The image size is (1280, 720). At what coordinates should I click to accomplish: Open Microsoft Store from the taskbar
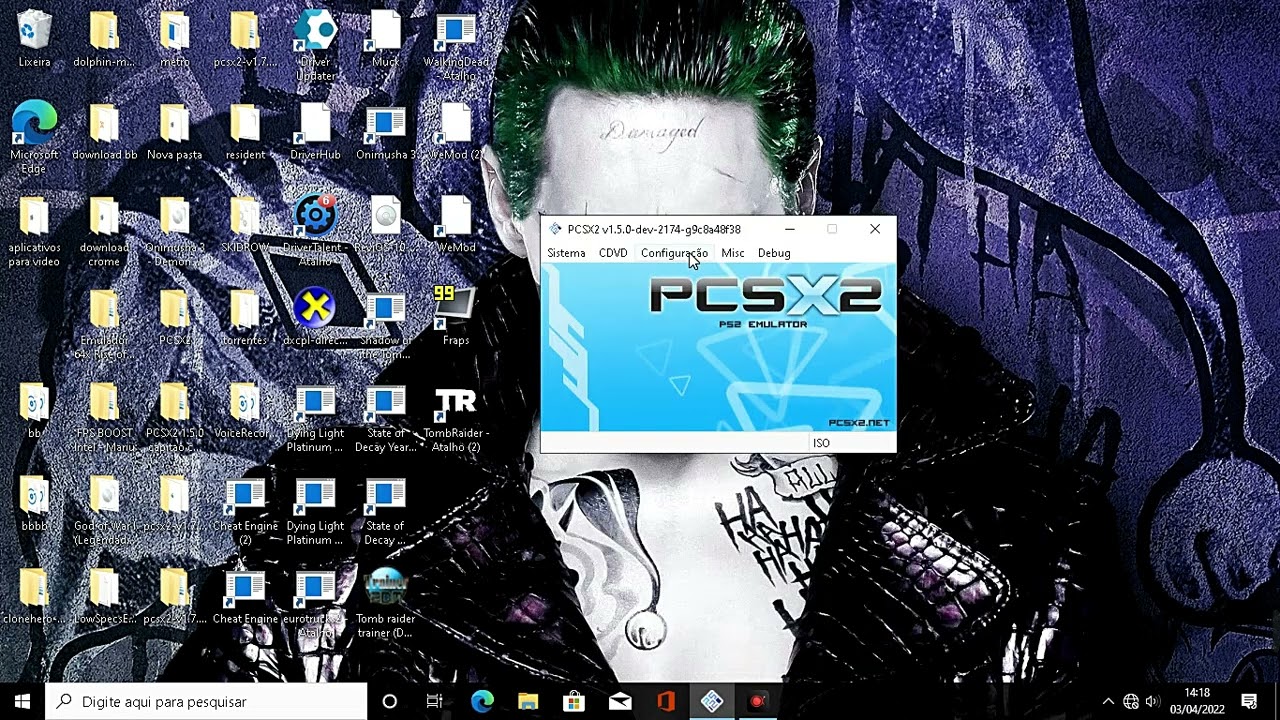pyautogui.click(x=574, y=701)
